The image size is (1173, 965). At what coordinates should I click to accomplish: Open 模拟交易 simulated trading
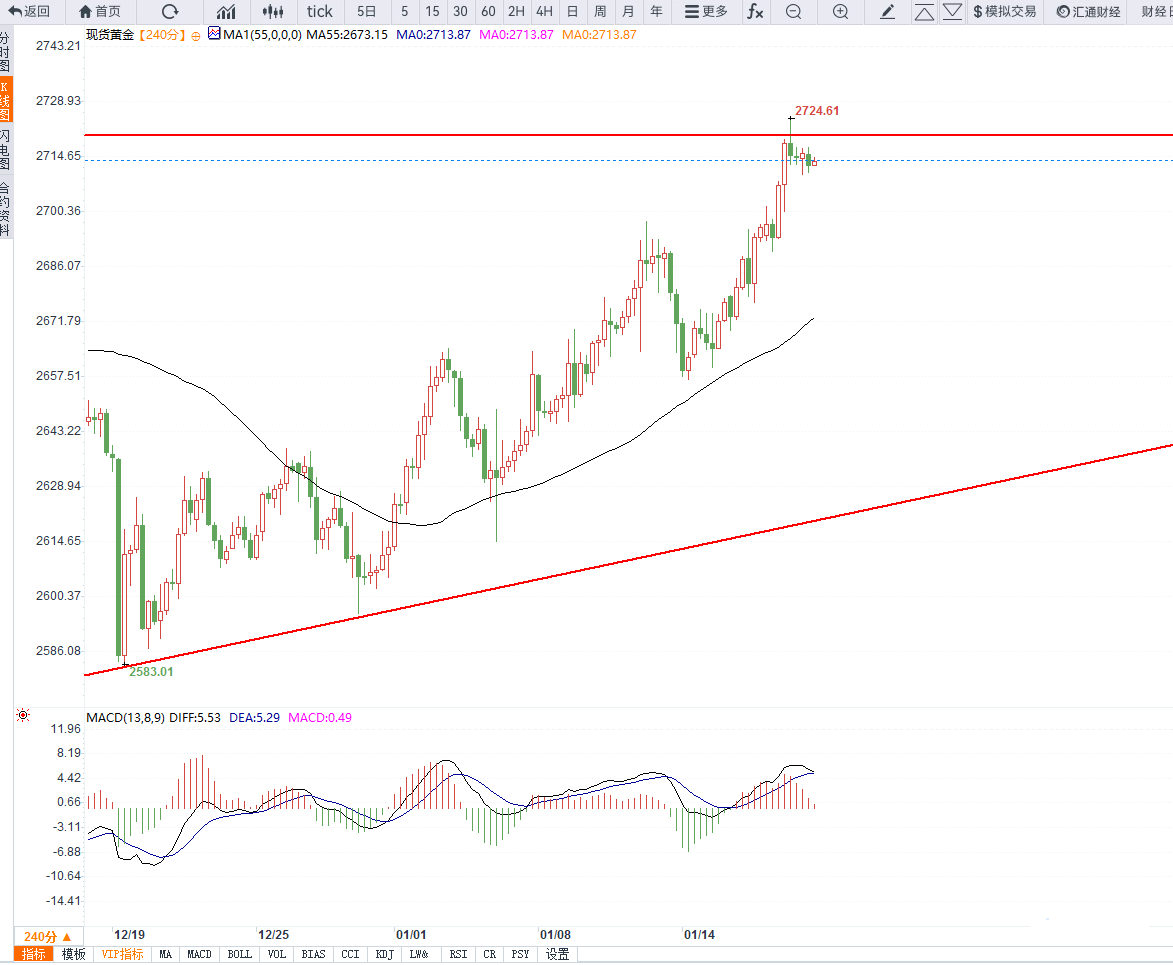pos(1005,11)
